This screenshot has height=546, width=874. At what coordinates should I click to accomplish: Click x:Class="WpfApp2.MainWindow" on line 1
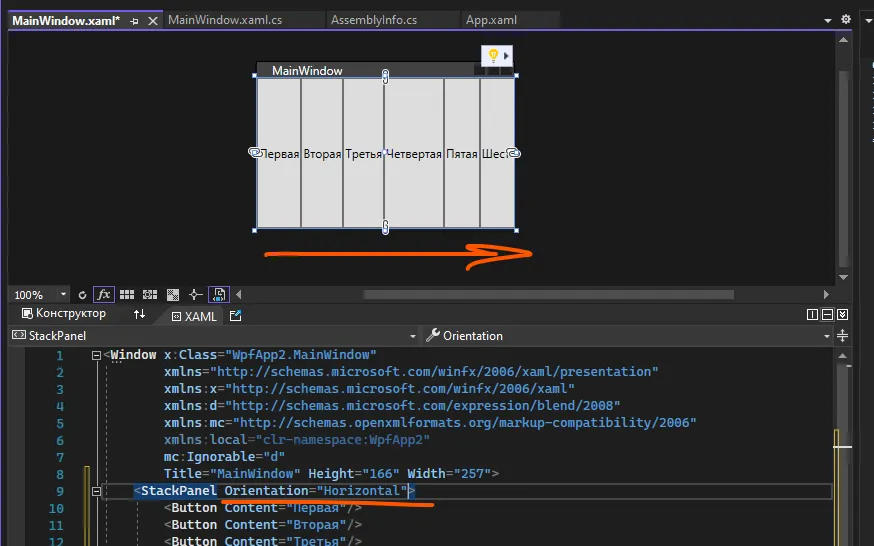pyautogui.click(x=270, y=355)
